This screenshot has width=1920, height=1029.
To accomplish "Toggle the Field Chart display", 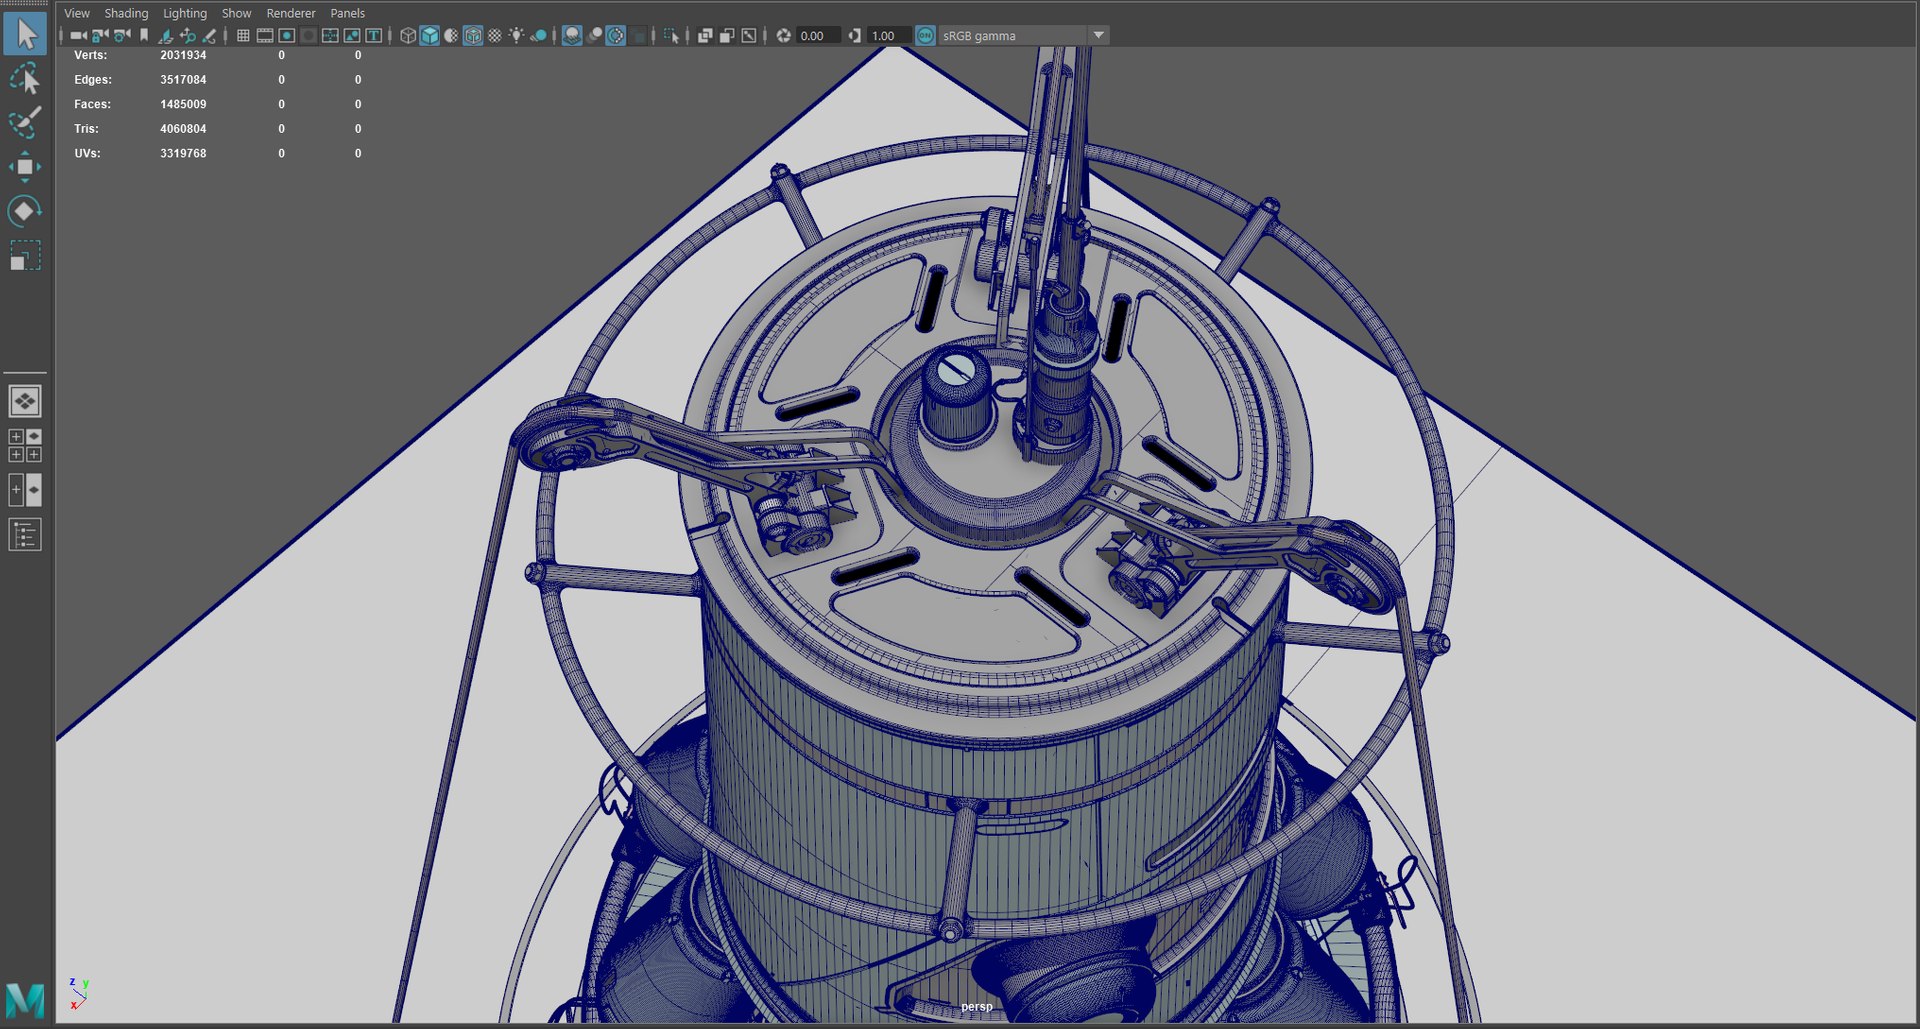I will pyautogui.click(x=330, y=35).
